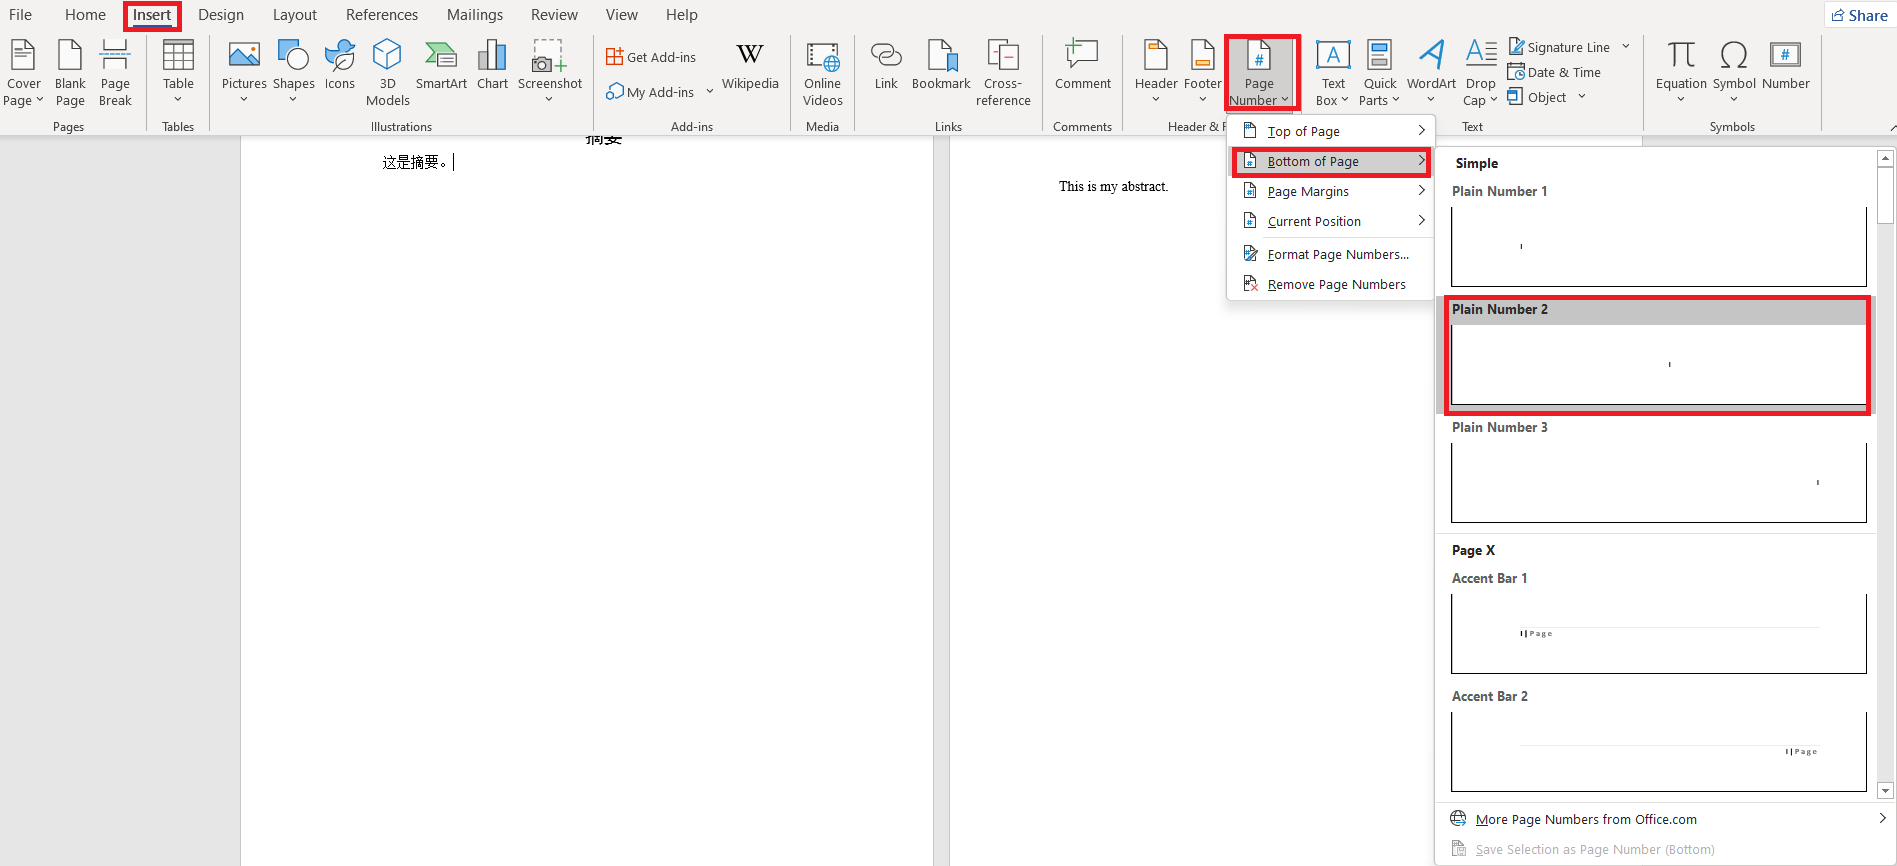This screenshot has height=866, width=1897.
Task: Open the Page Margins submenu
Action: 1331,191
